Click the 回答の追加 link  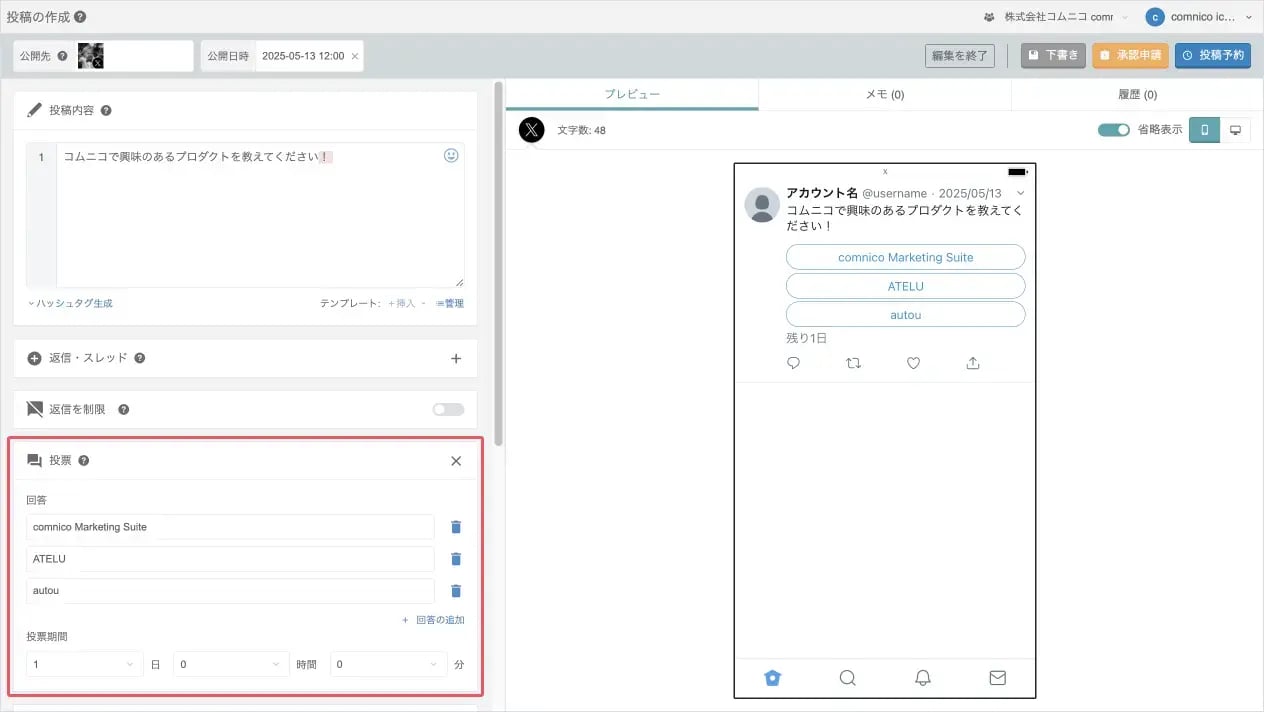[434, 620]
